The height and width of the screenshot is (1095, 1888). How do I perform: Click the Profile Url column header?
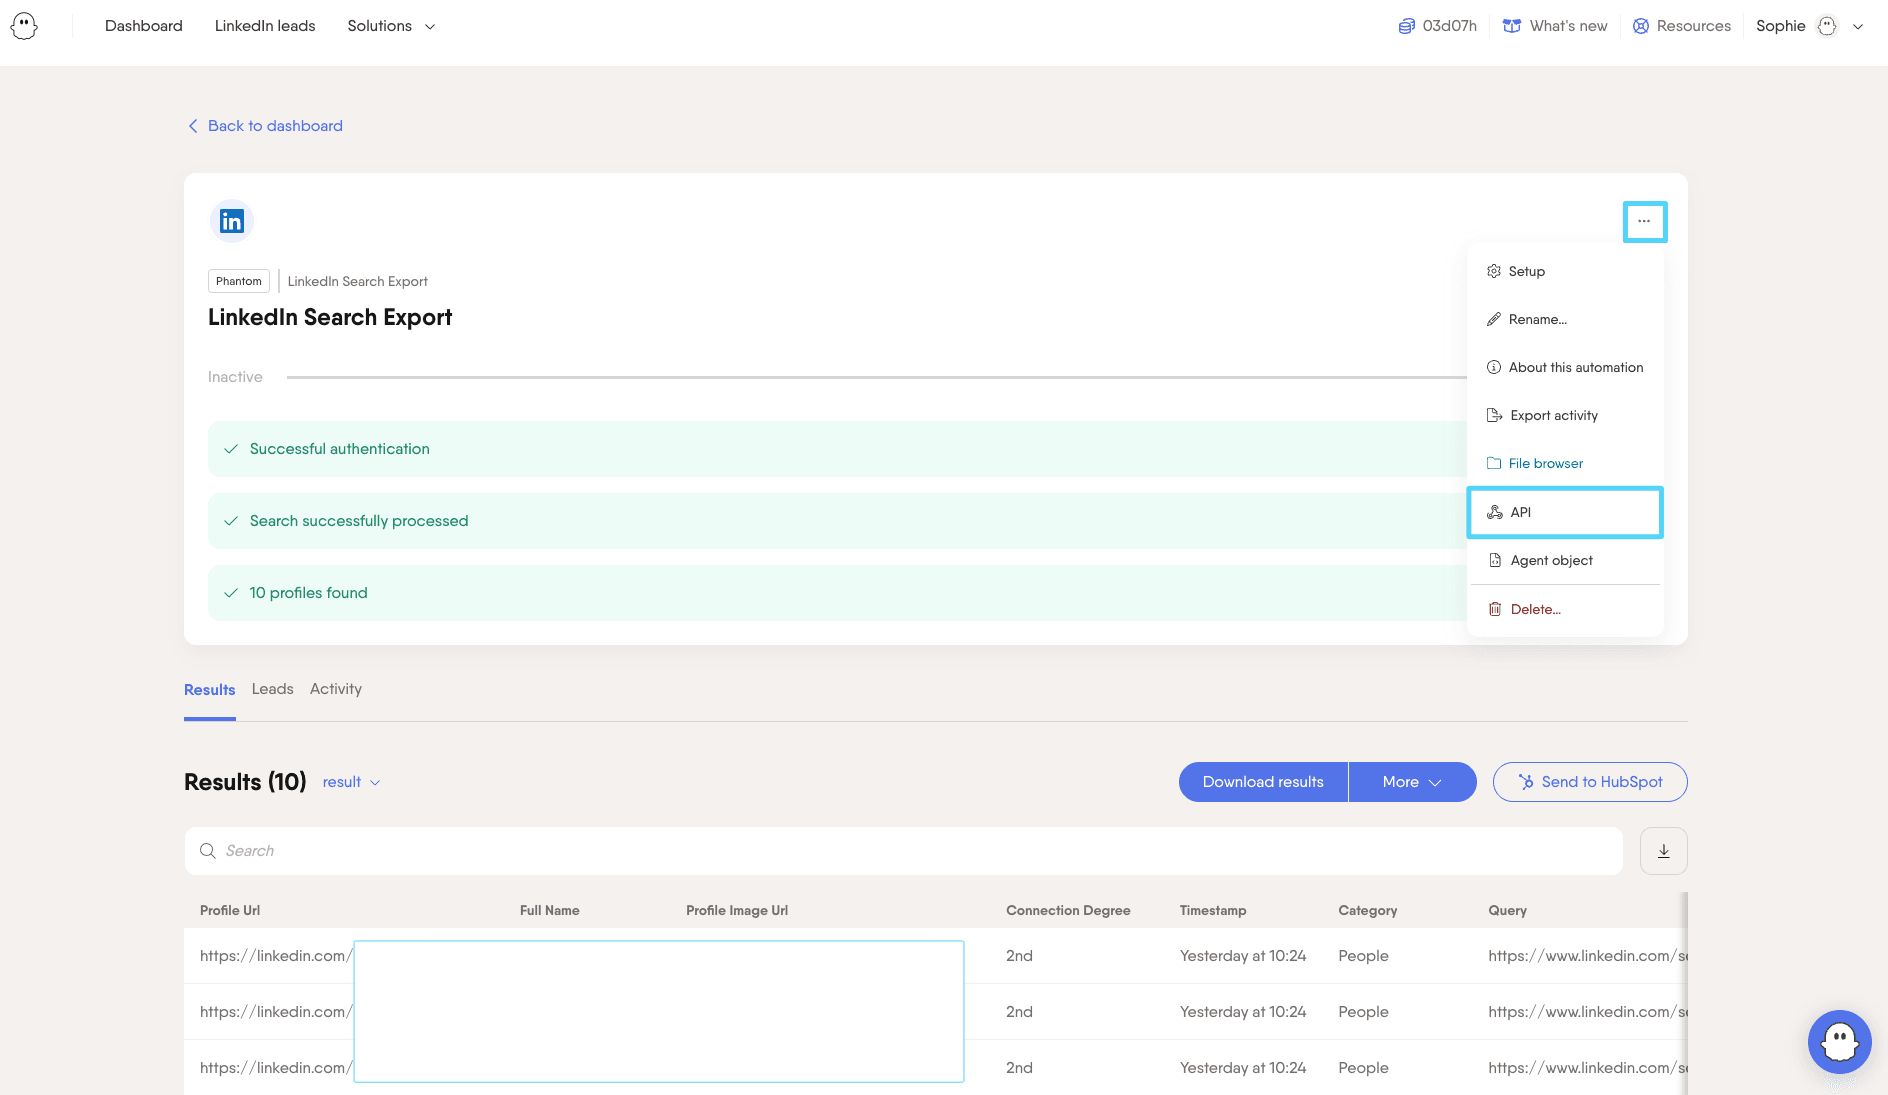click(x=230, y=910)
